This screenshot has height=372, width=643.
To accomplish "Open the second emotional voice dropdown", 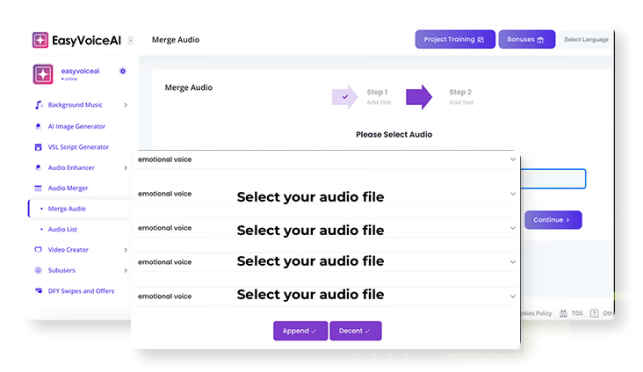I will point(326,194).
